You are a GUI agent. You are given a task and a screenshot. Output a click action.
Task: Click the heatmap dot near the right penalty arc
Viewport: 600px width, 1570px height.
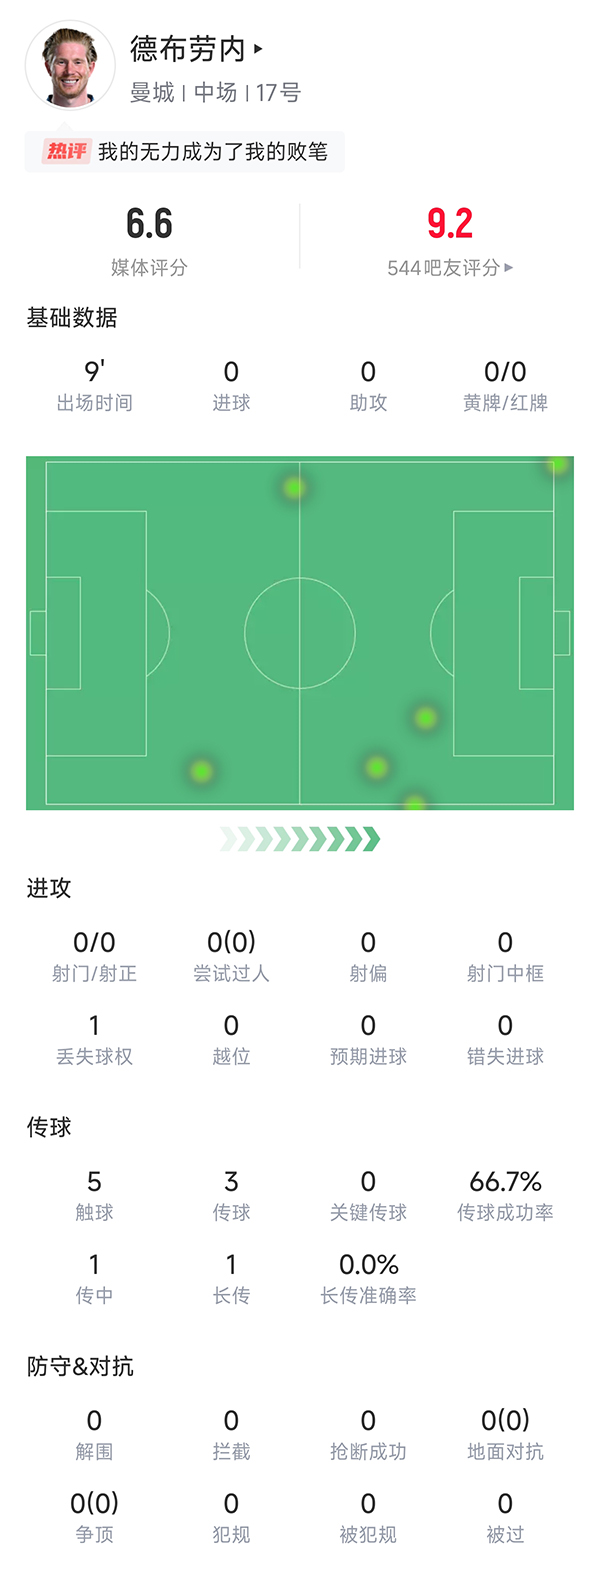point(425,717)
